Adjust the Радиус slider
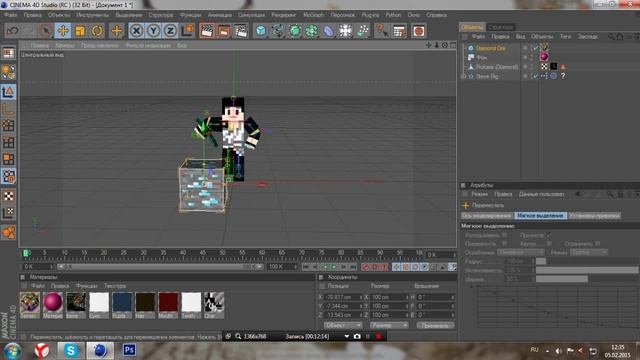 click(587, 261)
